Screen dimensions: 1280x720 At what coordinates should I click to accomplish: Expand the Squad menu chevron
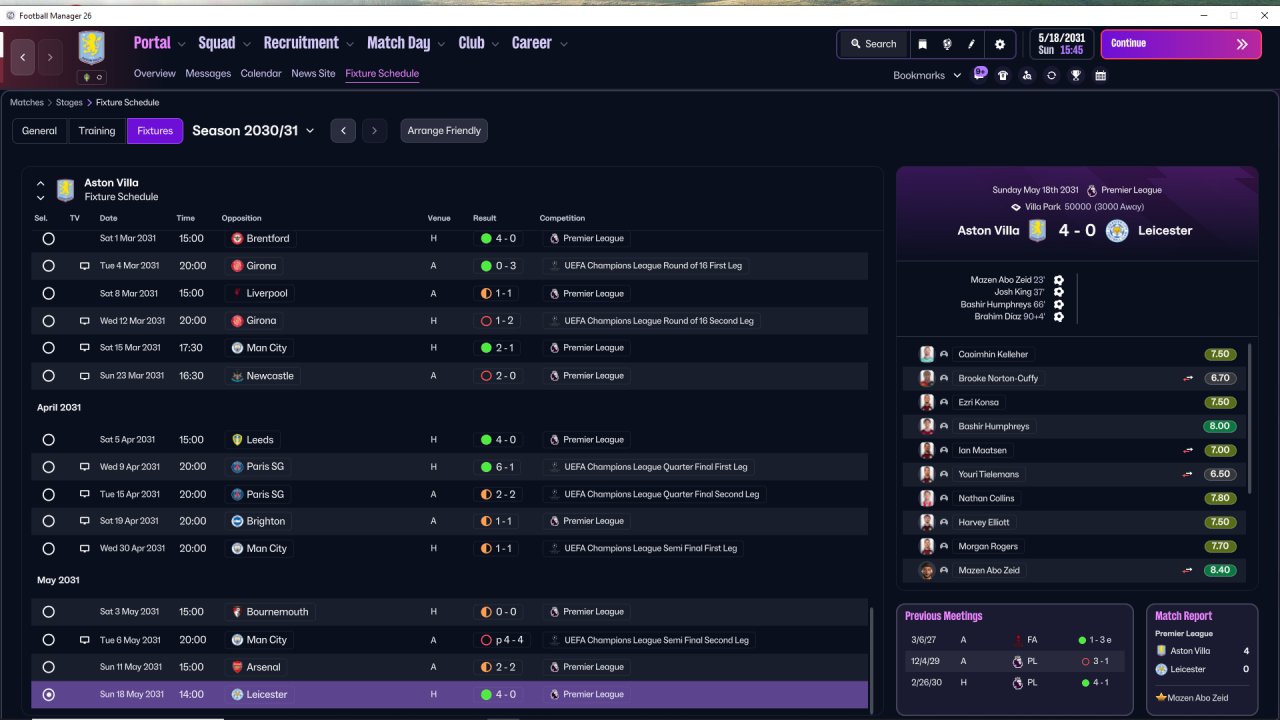coord(246,44)
